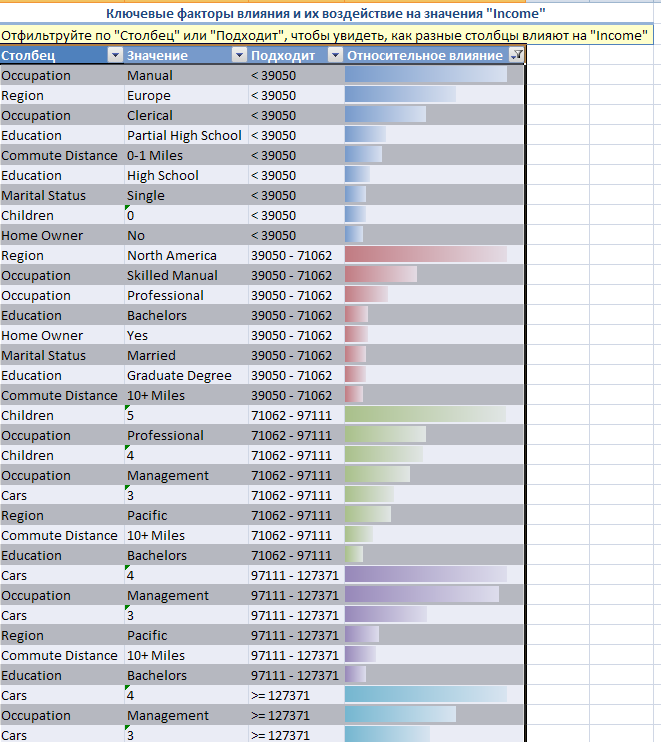661x742 pixels.
Task: Select the 0-1 Miles cell
Action: tap(186, 155)
